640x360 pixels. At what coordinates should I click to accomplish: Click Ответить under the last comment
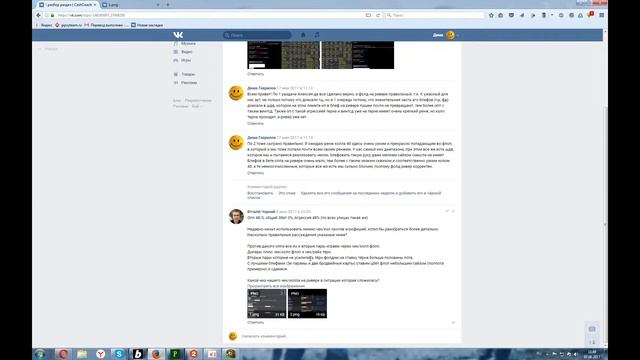256,322
